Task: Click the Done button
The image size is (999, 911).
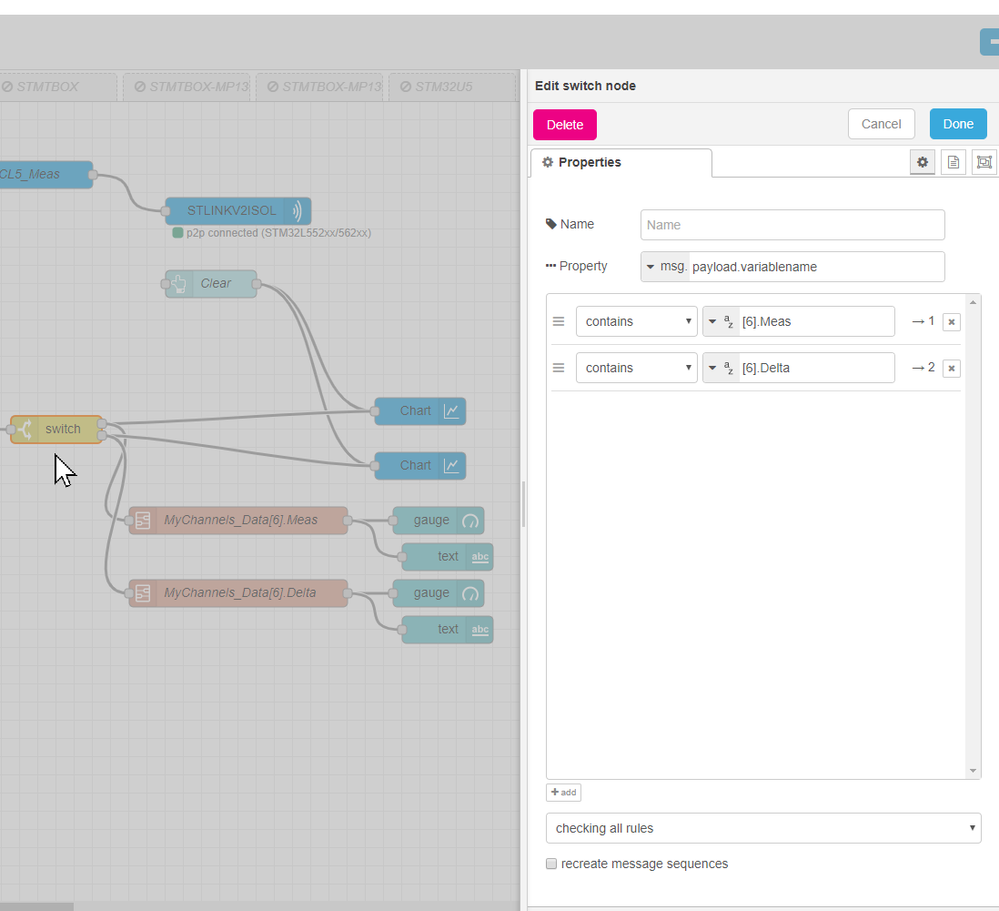Action: 958,124
